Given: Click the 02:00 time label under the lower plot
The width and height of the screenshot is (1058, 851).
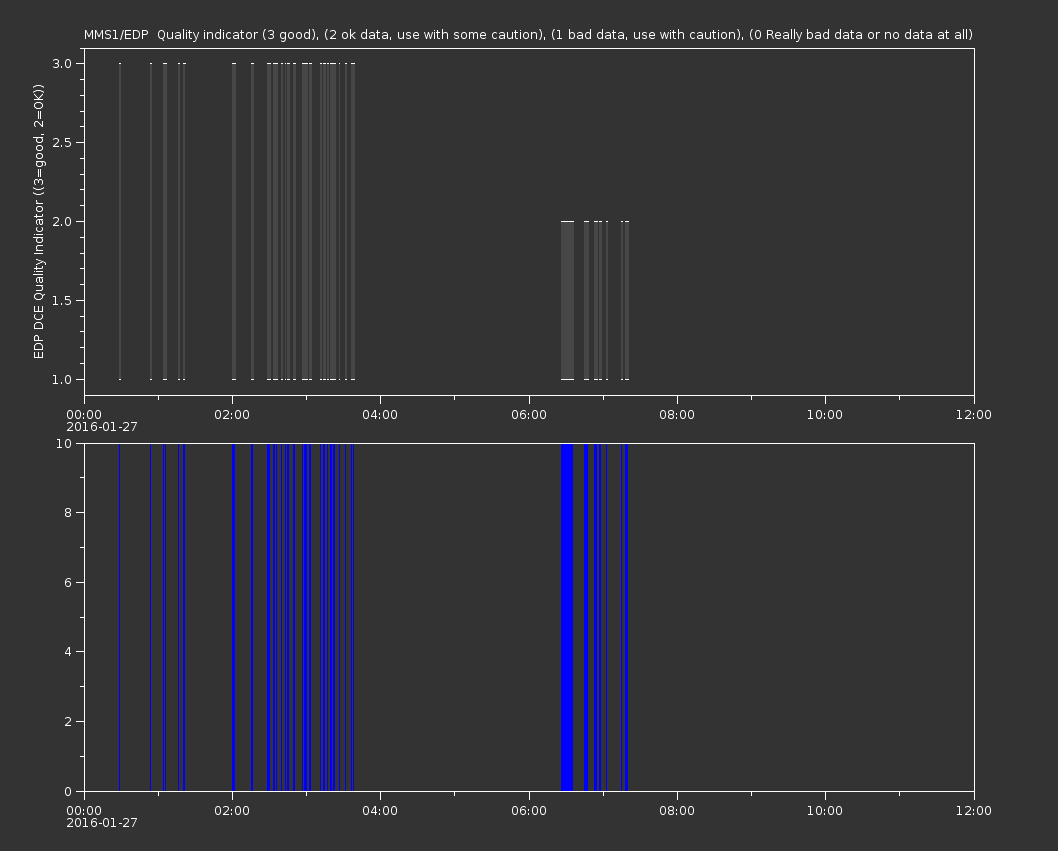Looking at the screenshot, I should click(x=232, y=811).
